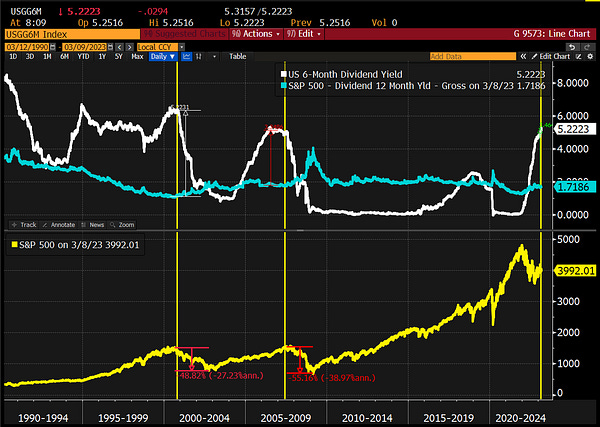Shift date range backward with left arrow
600x427 pixels.
(x=120, y=47)
